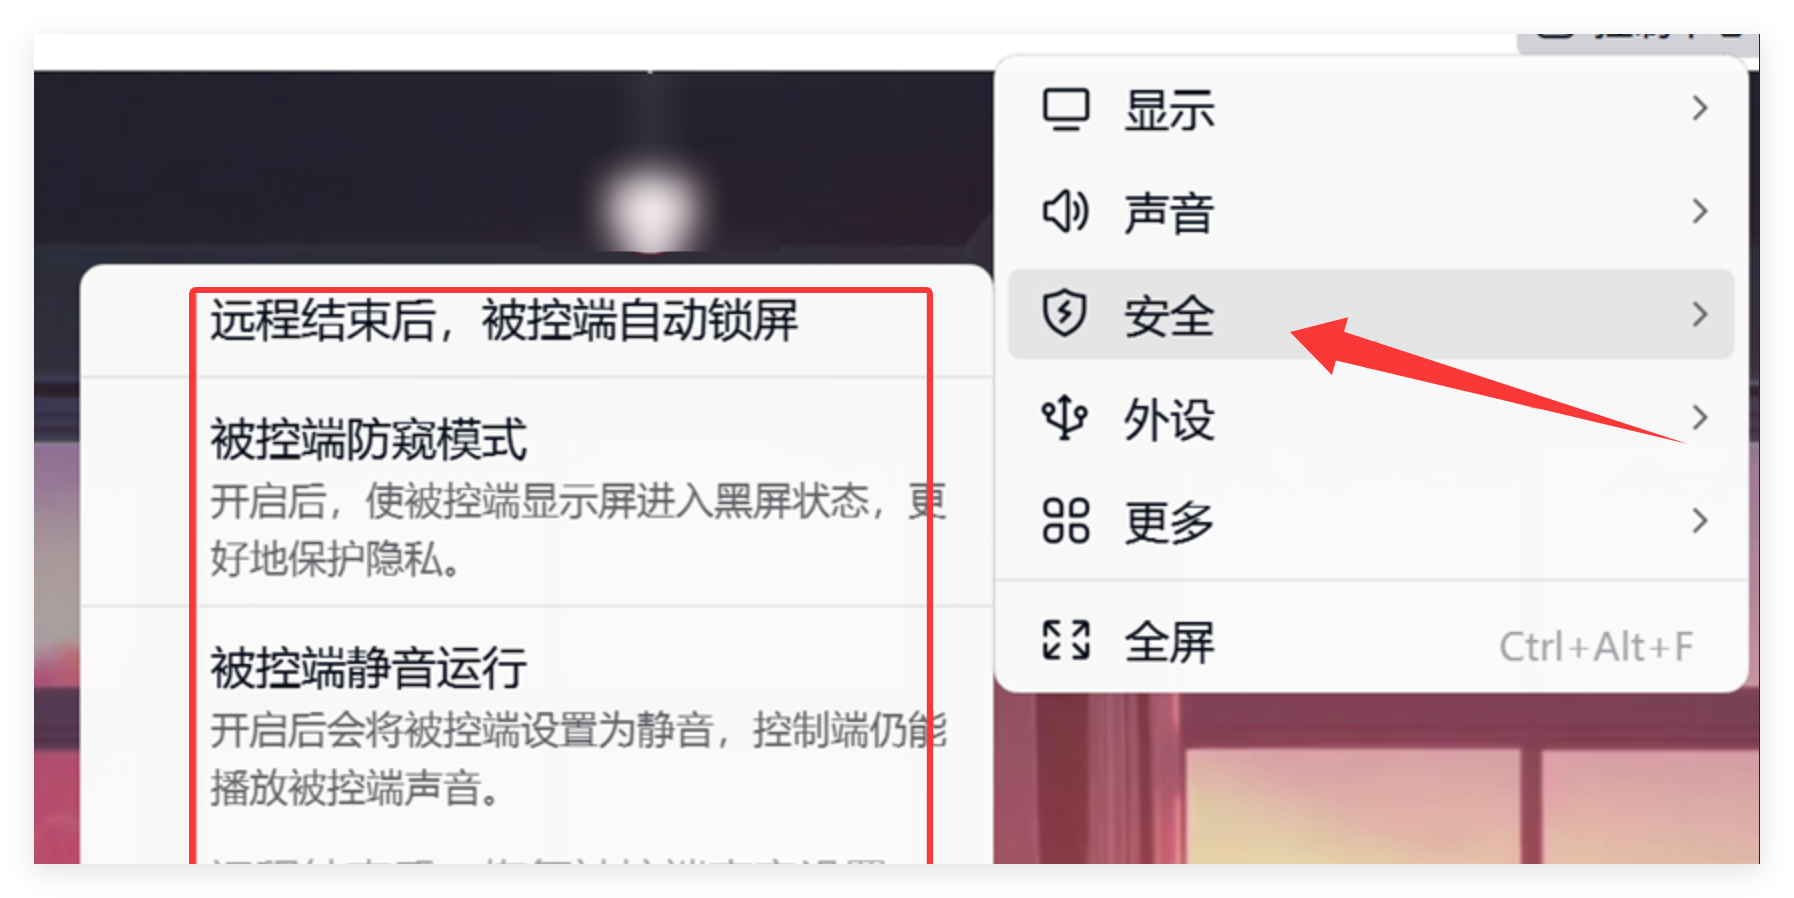Click the fullscreen arrows icon beside 全屏
The width and height of the screenshot is (1794, 898).
pos(1065,640)
